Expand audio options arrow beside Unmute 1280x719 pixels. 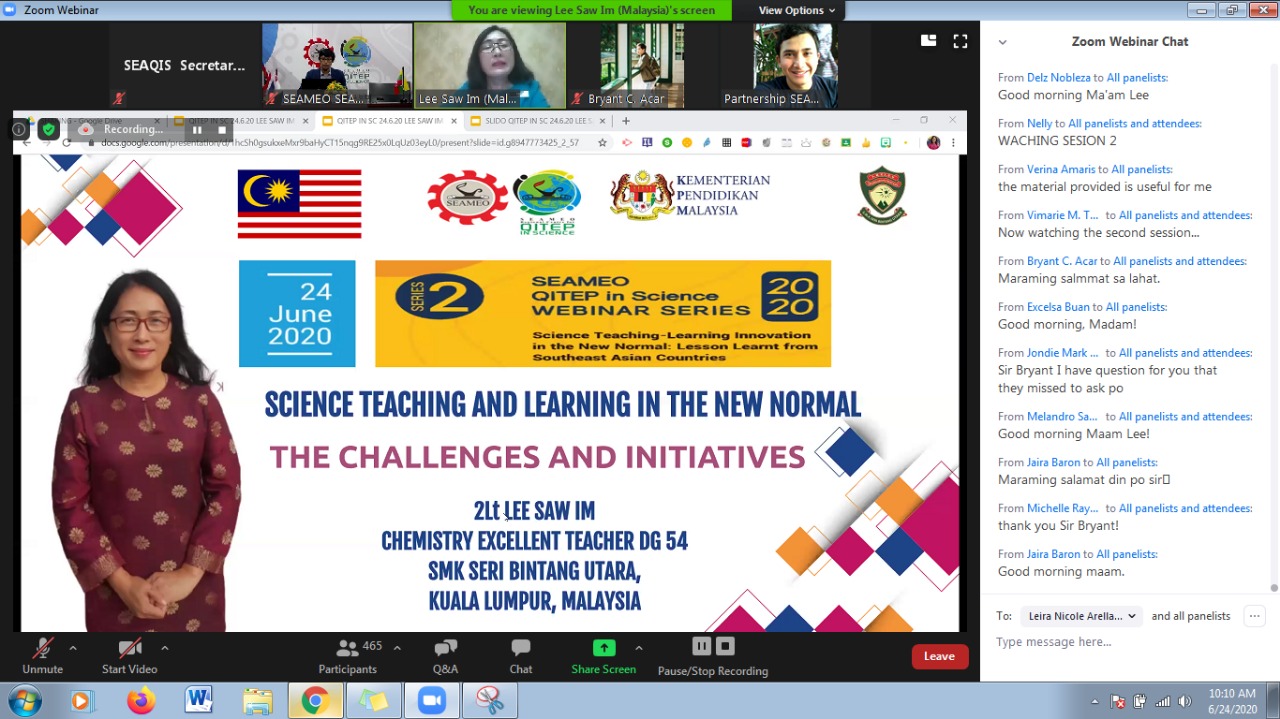pyautogui.click(x=72, y=648)
